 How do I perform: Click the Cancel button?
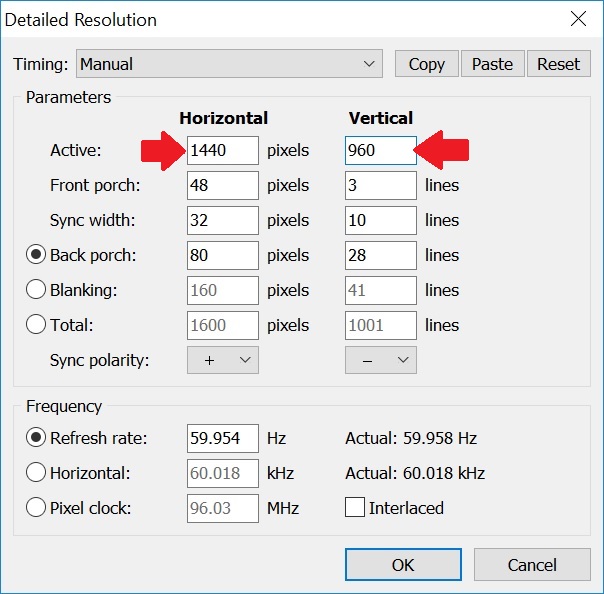(532, 565)
